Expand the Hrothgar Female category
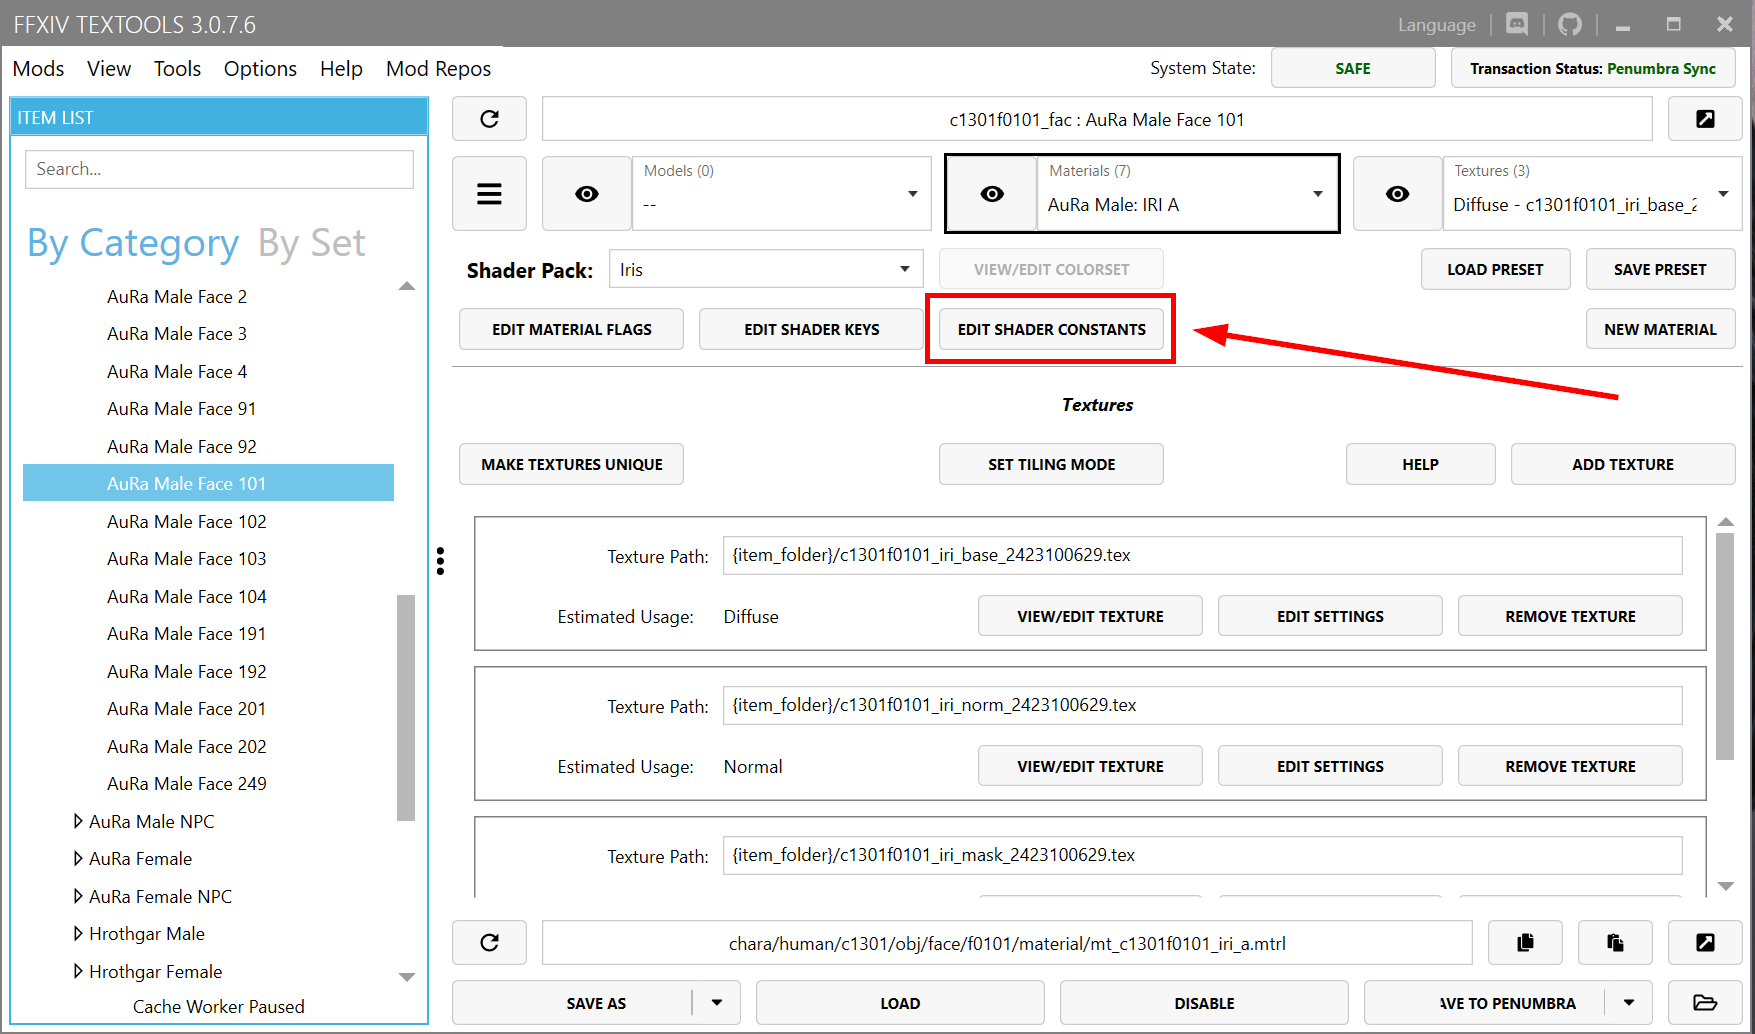This screenshot has width=1755, height=1034. pos(78,971)
